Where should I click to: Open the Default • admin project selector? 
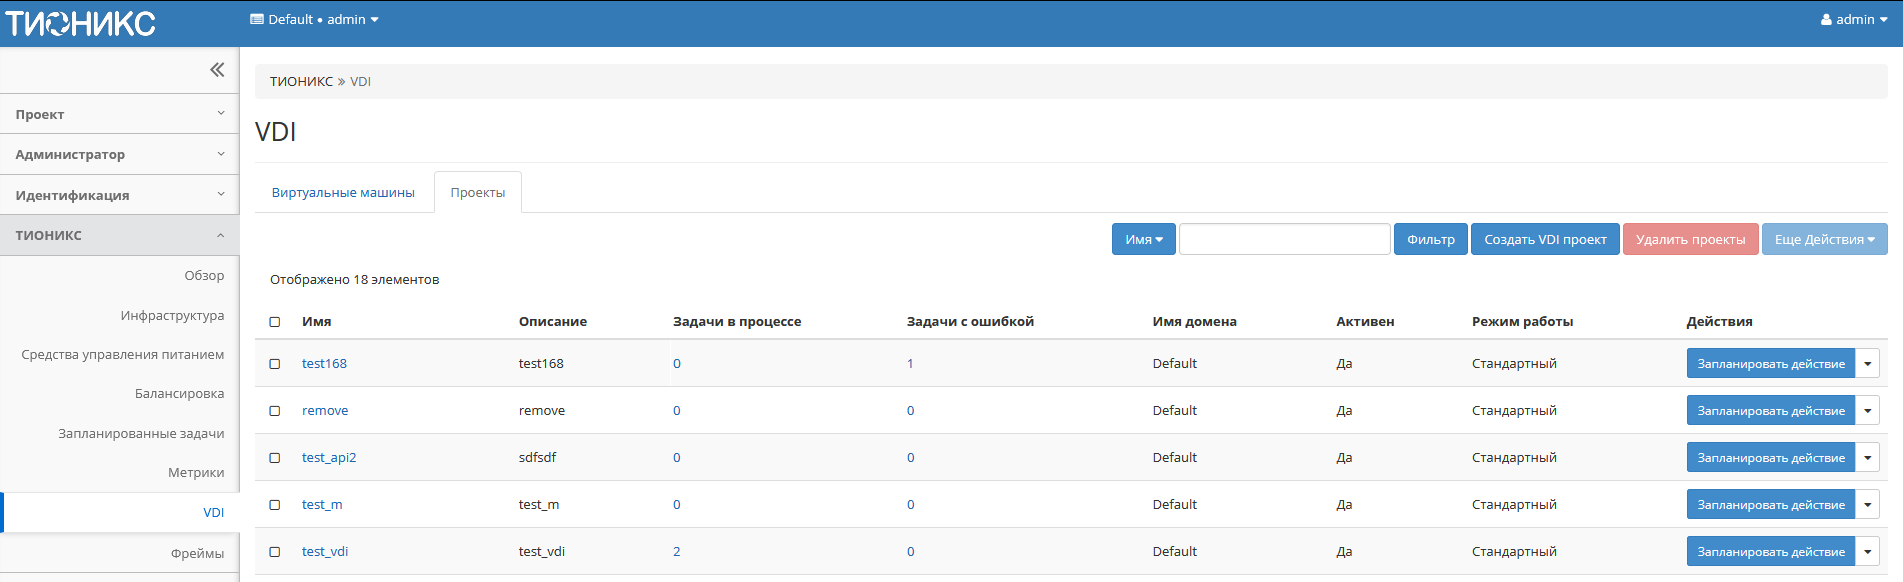pos(314,19)
